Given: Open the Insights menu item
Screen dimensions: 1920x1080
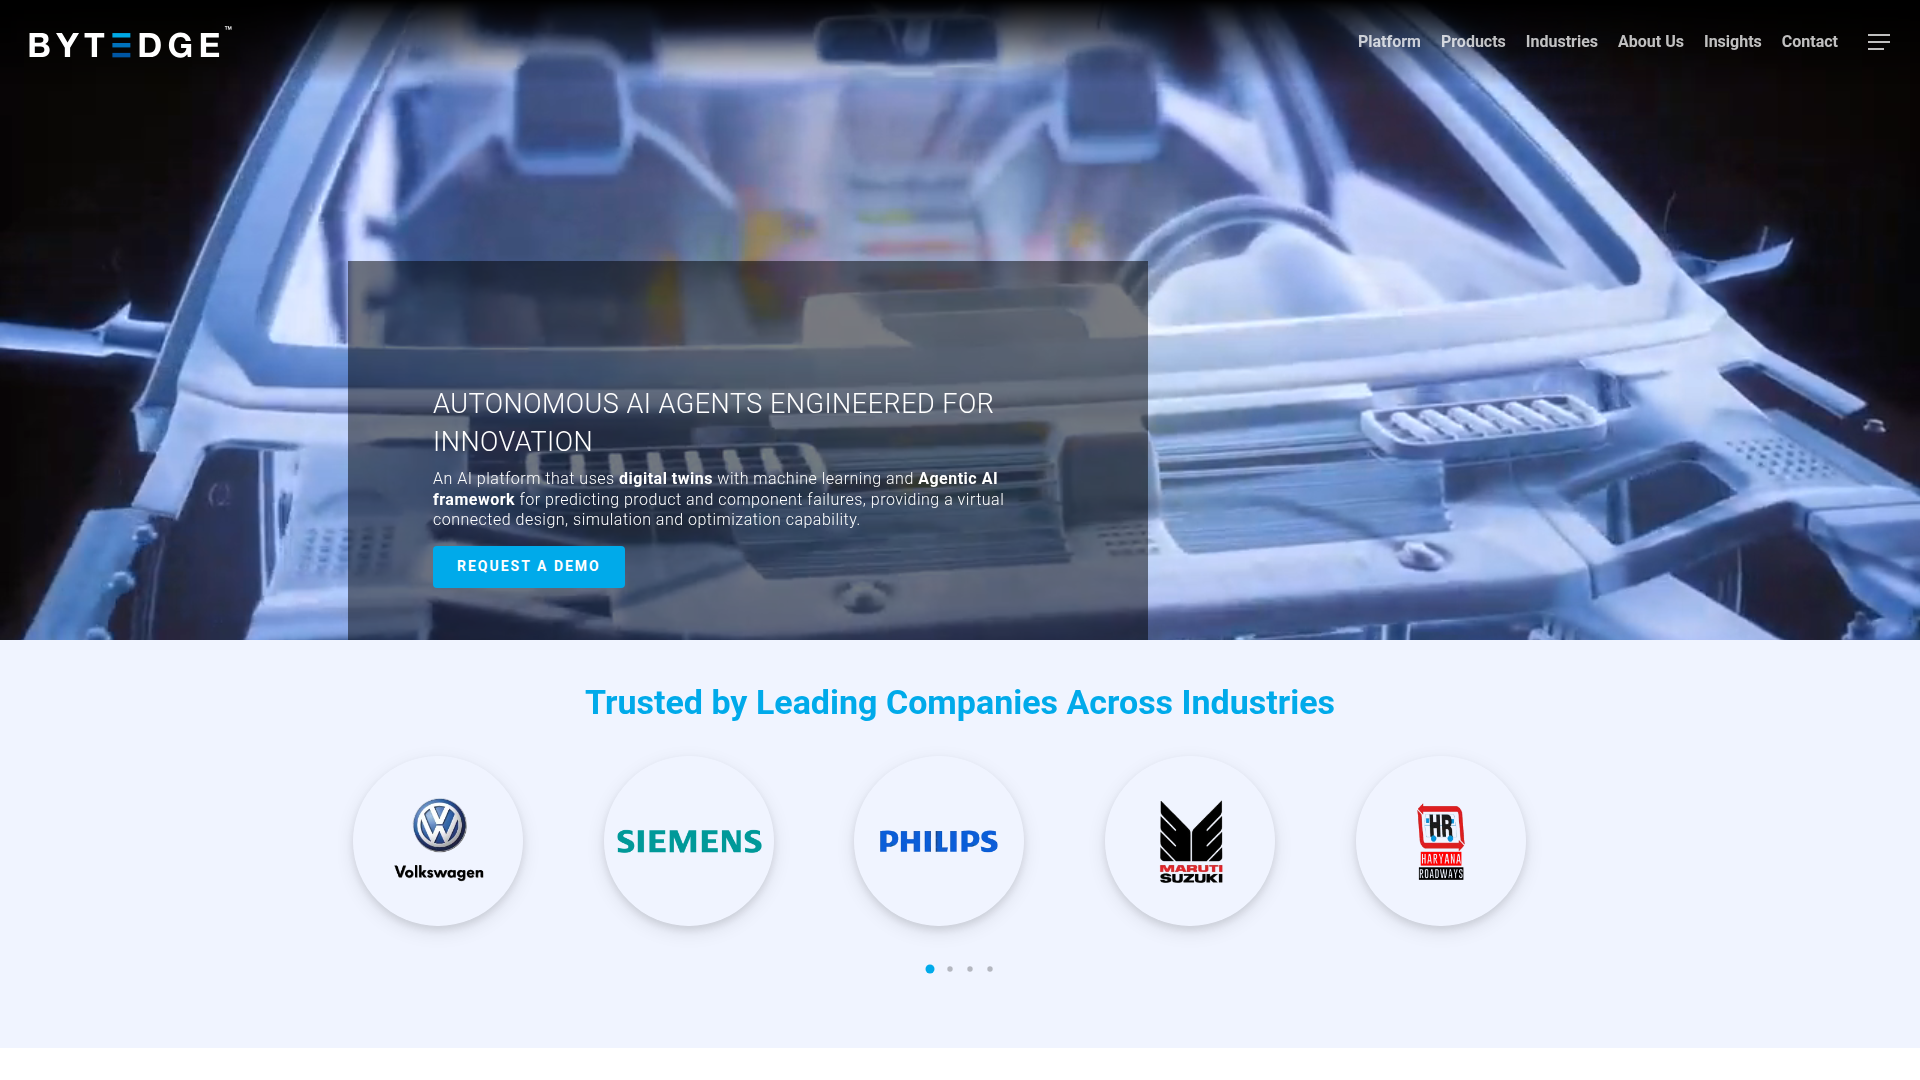Looking at the screenshot, I should click(x=1732, y=42).
